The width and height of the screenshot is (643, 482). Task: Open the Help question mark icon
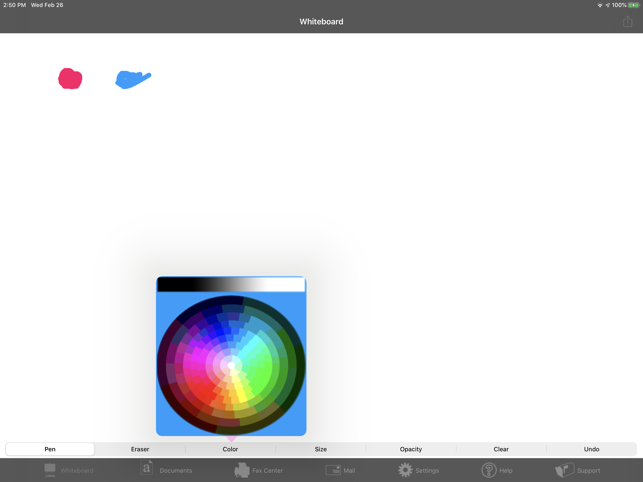(x=489, y=470)
